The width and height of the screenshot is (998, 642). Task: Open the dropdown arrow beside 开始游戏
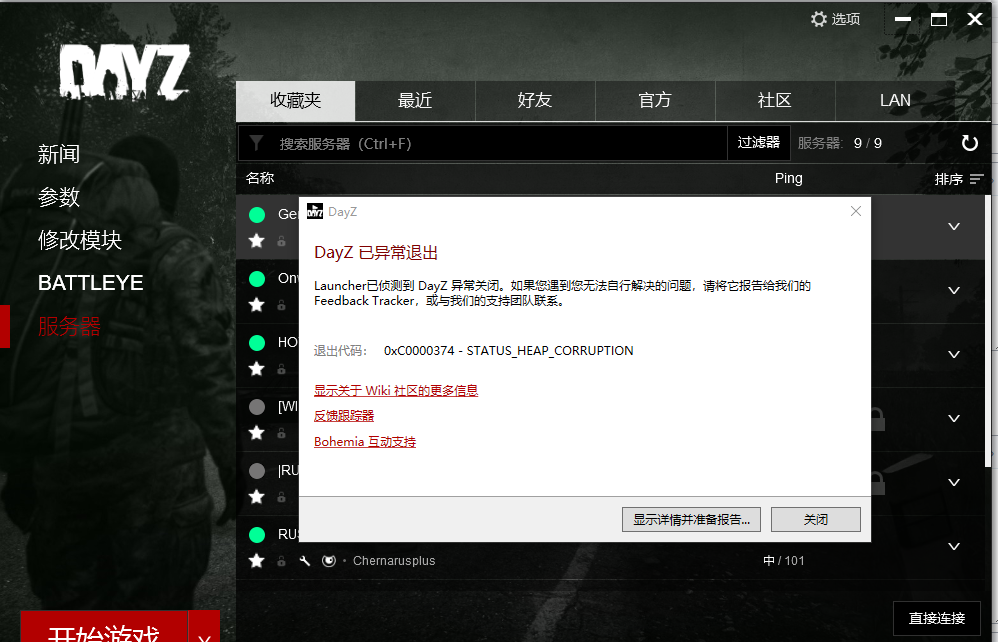204,627
